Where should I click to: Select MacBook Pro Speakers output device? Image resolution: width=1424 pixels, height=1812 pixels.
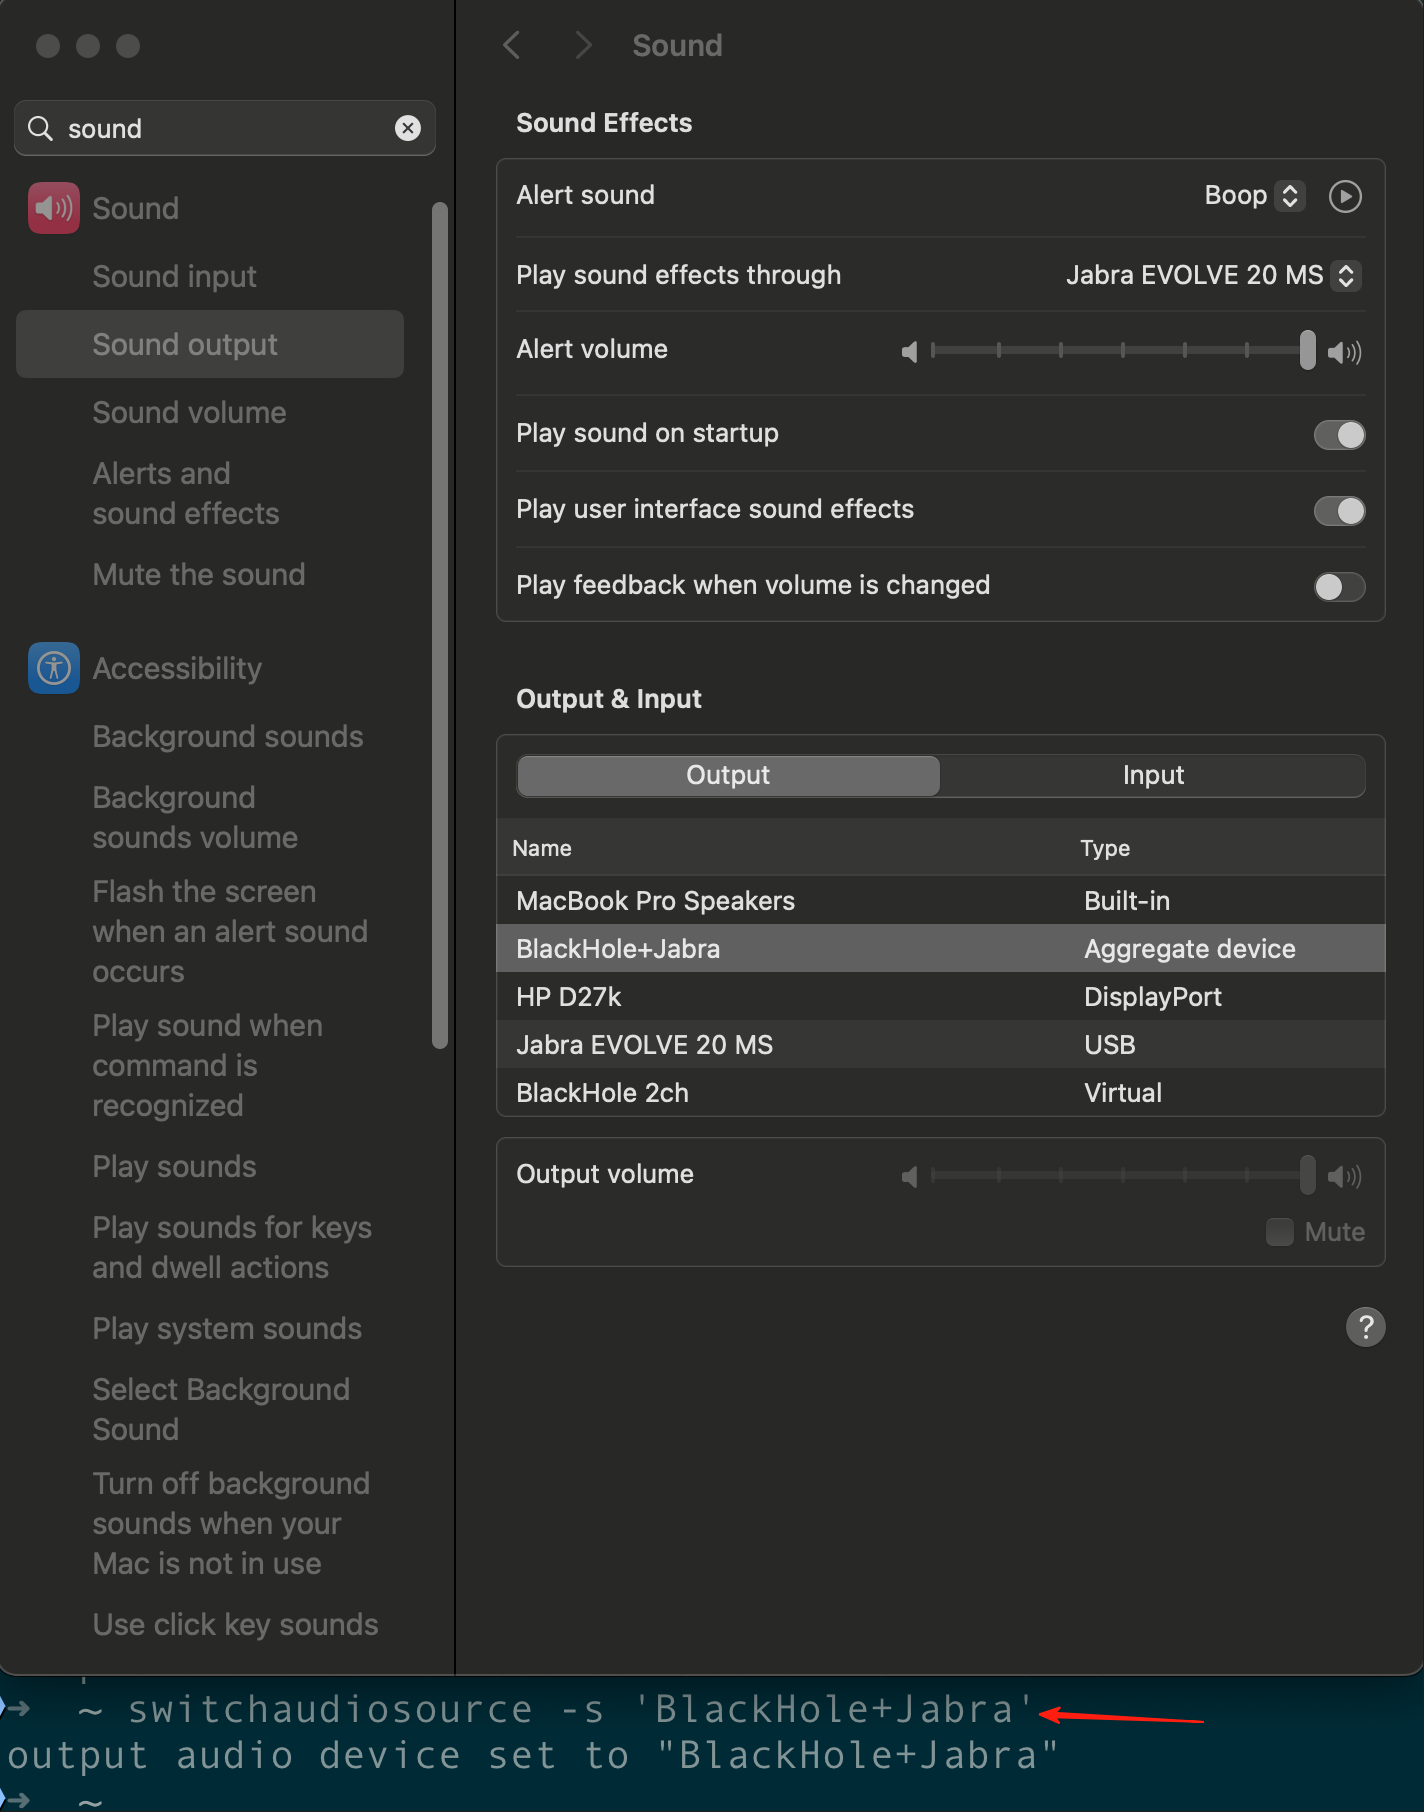(941, 900)
